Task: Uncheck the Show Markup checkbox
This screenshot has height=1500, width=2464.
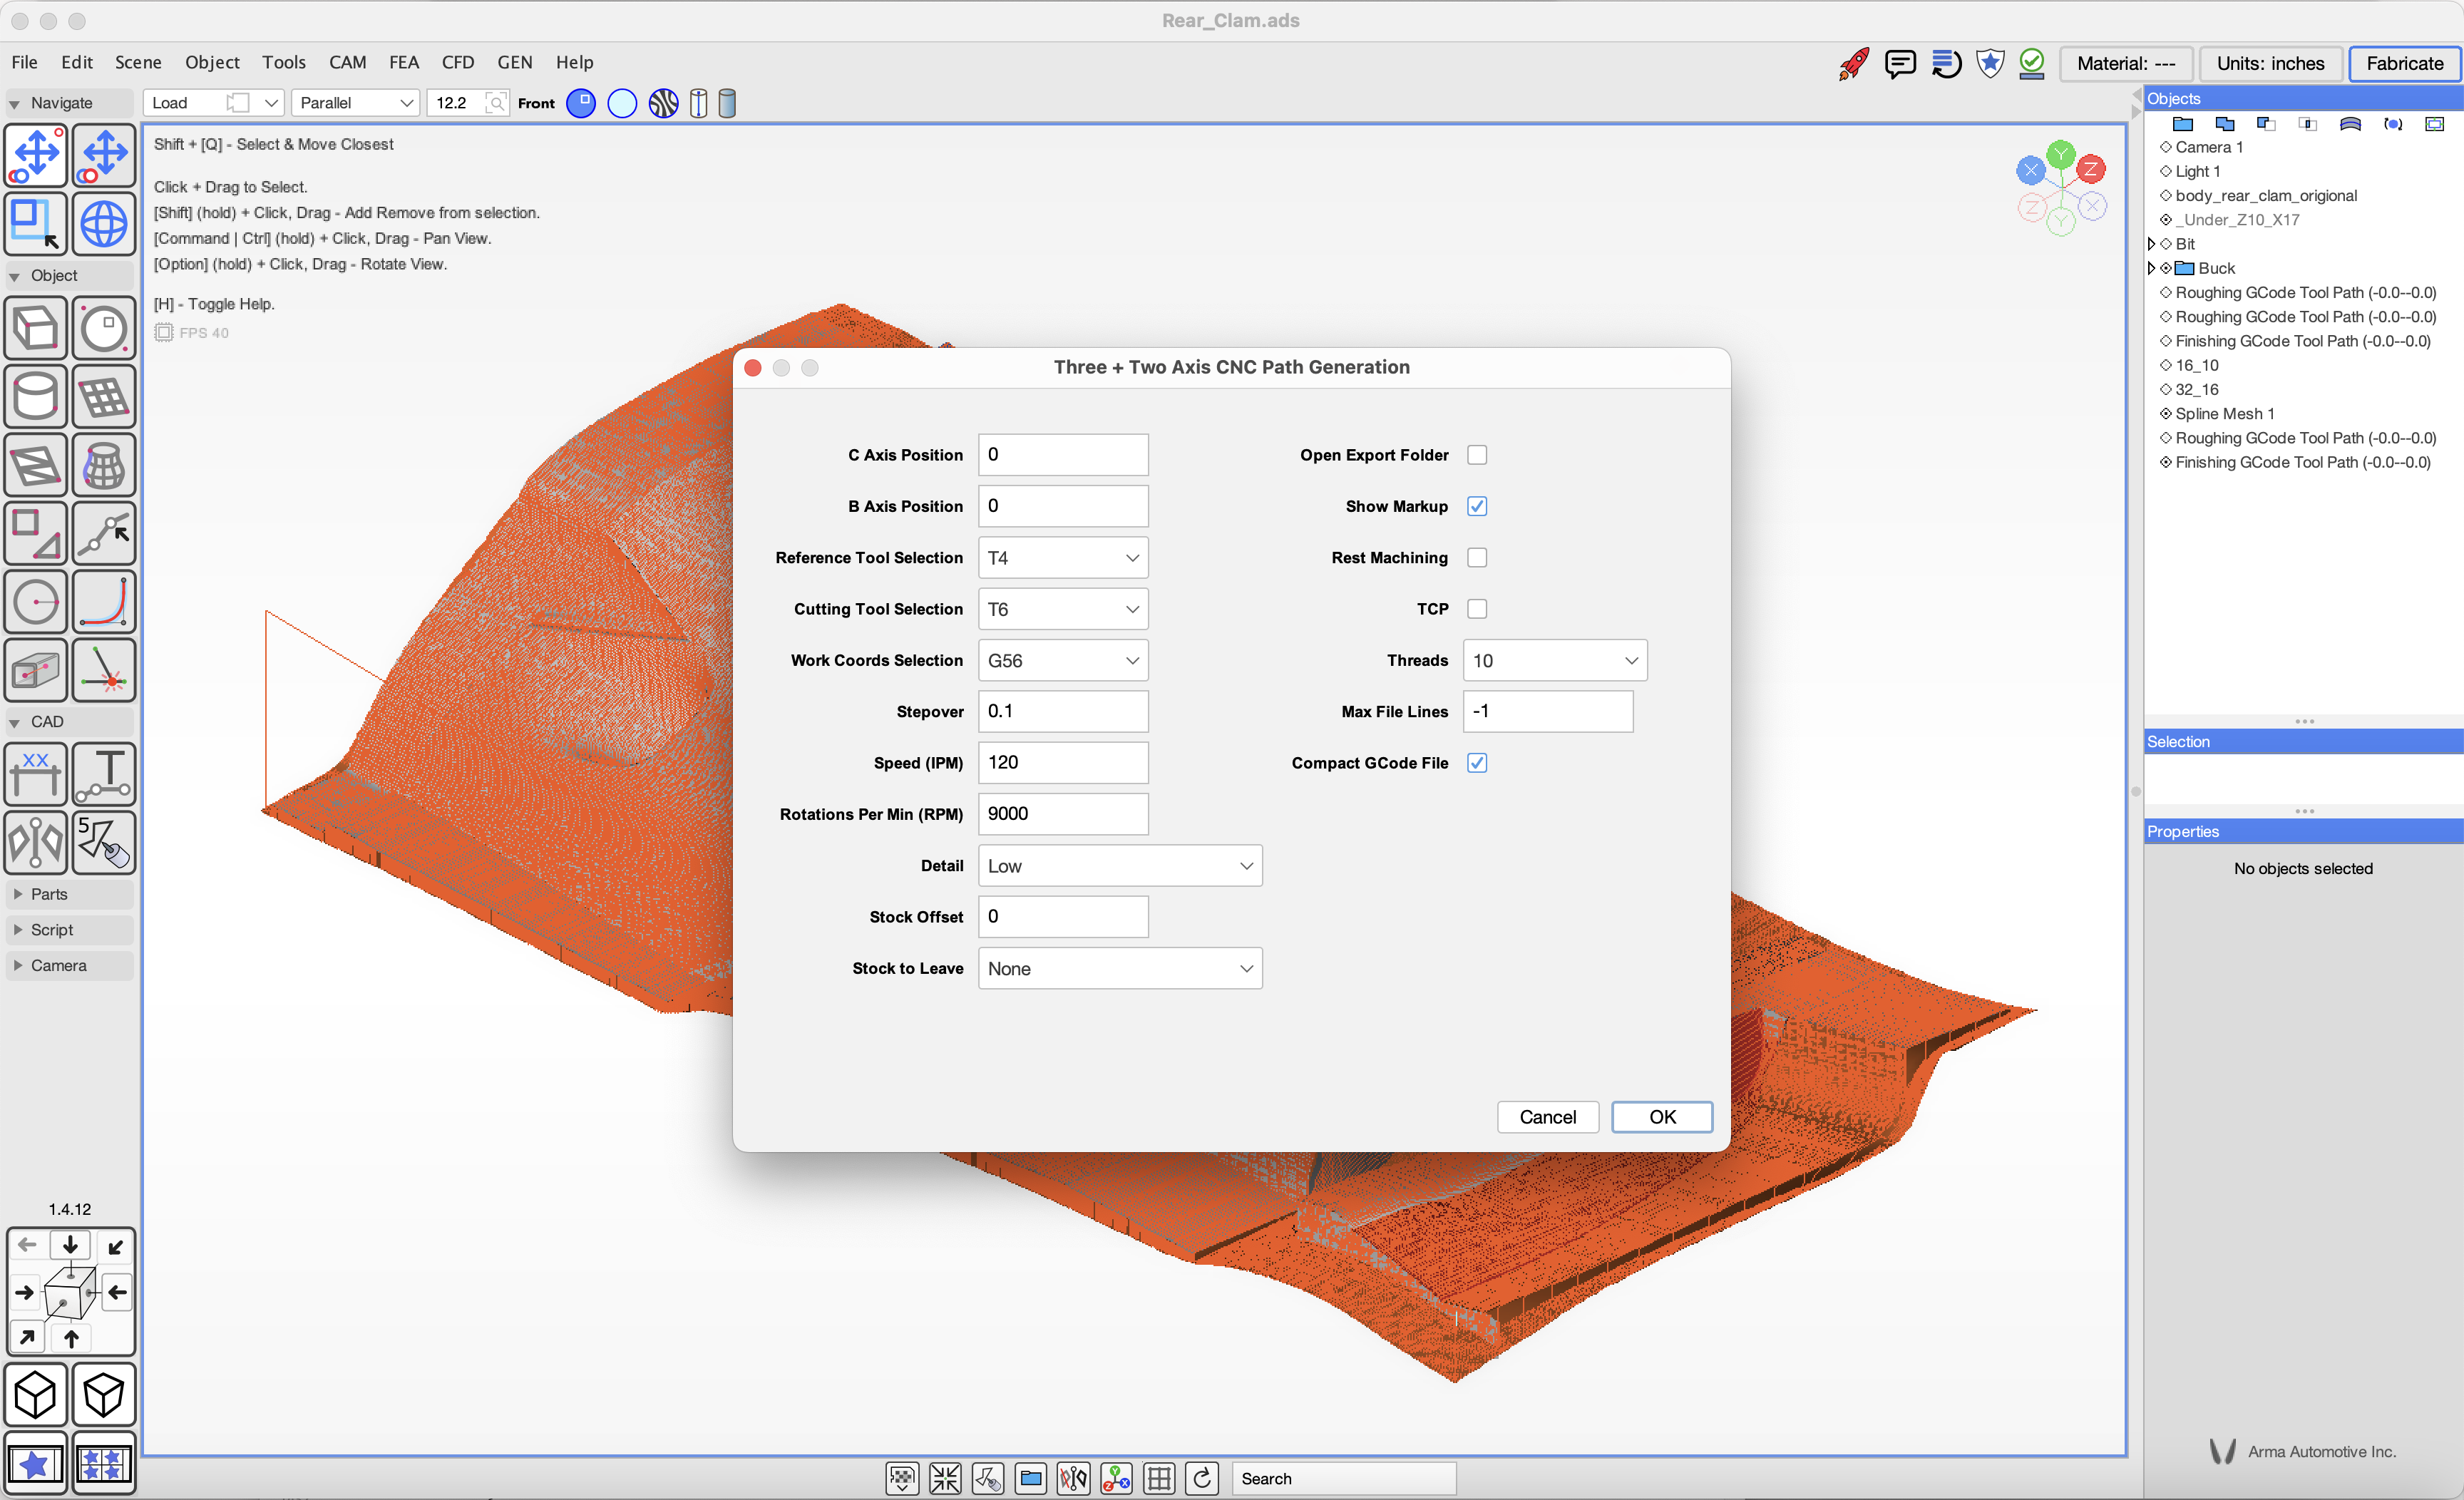Action: [x=1476, y=506]
